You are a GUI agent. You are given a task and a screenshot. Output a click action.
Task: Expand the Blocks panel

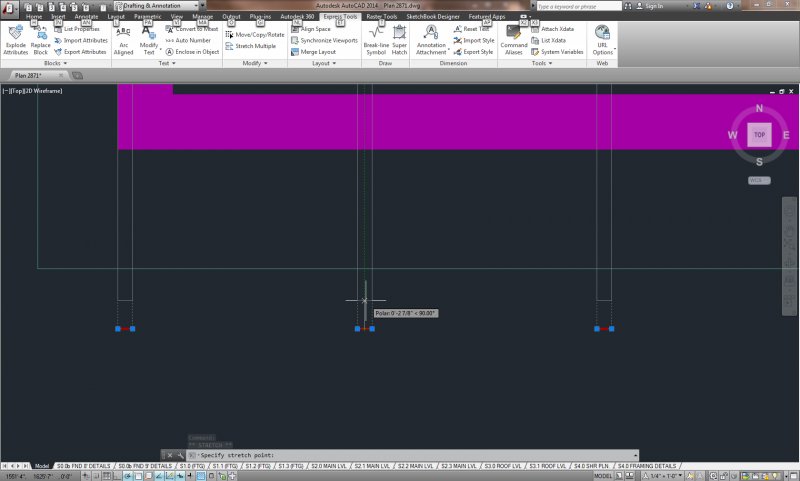coord(56,63)
